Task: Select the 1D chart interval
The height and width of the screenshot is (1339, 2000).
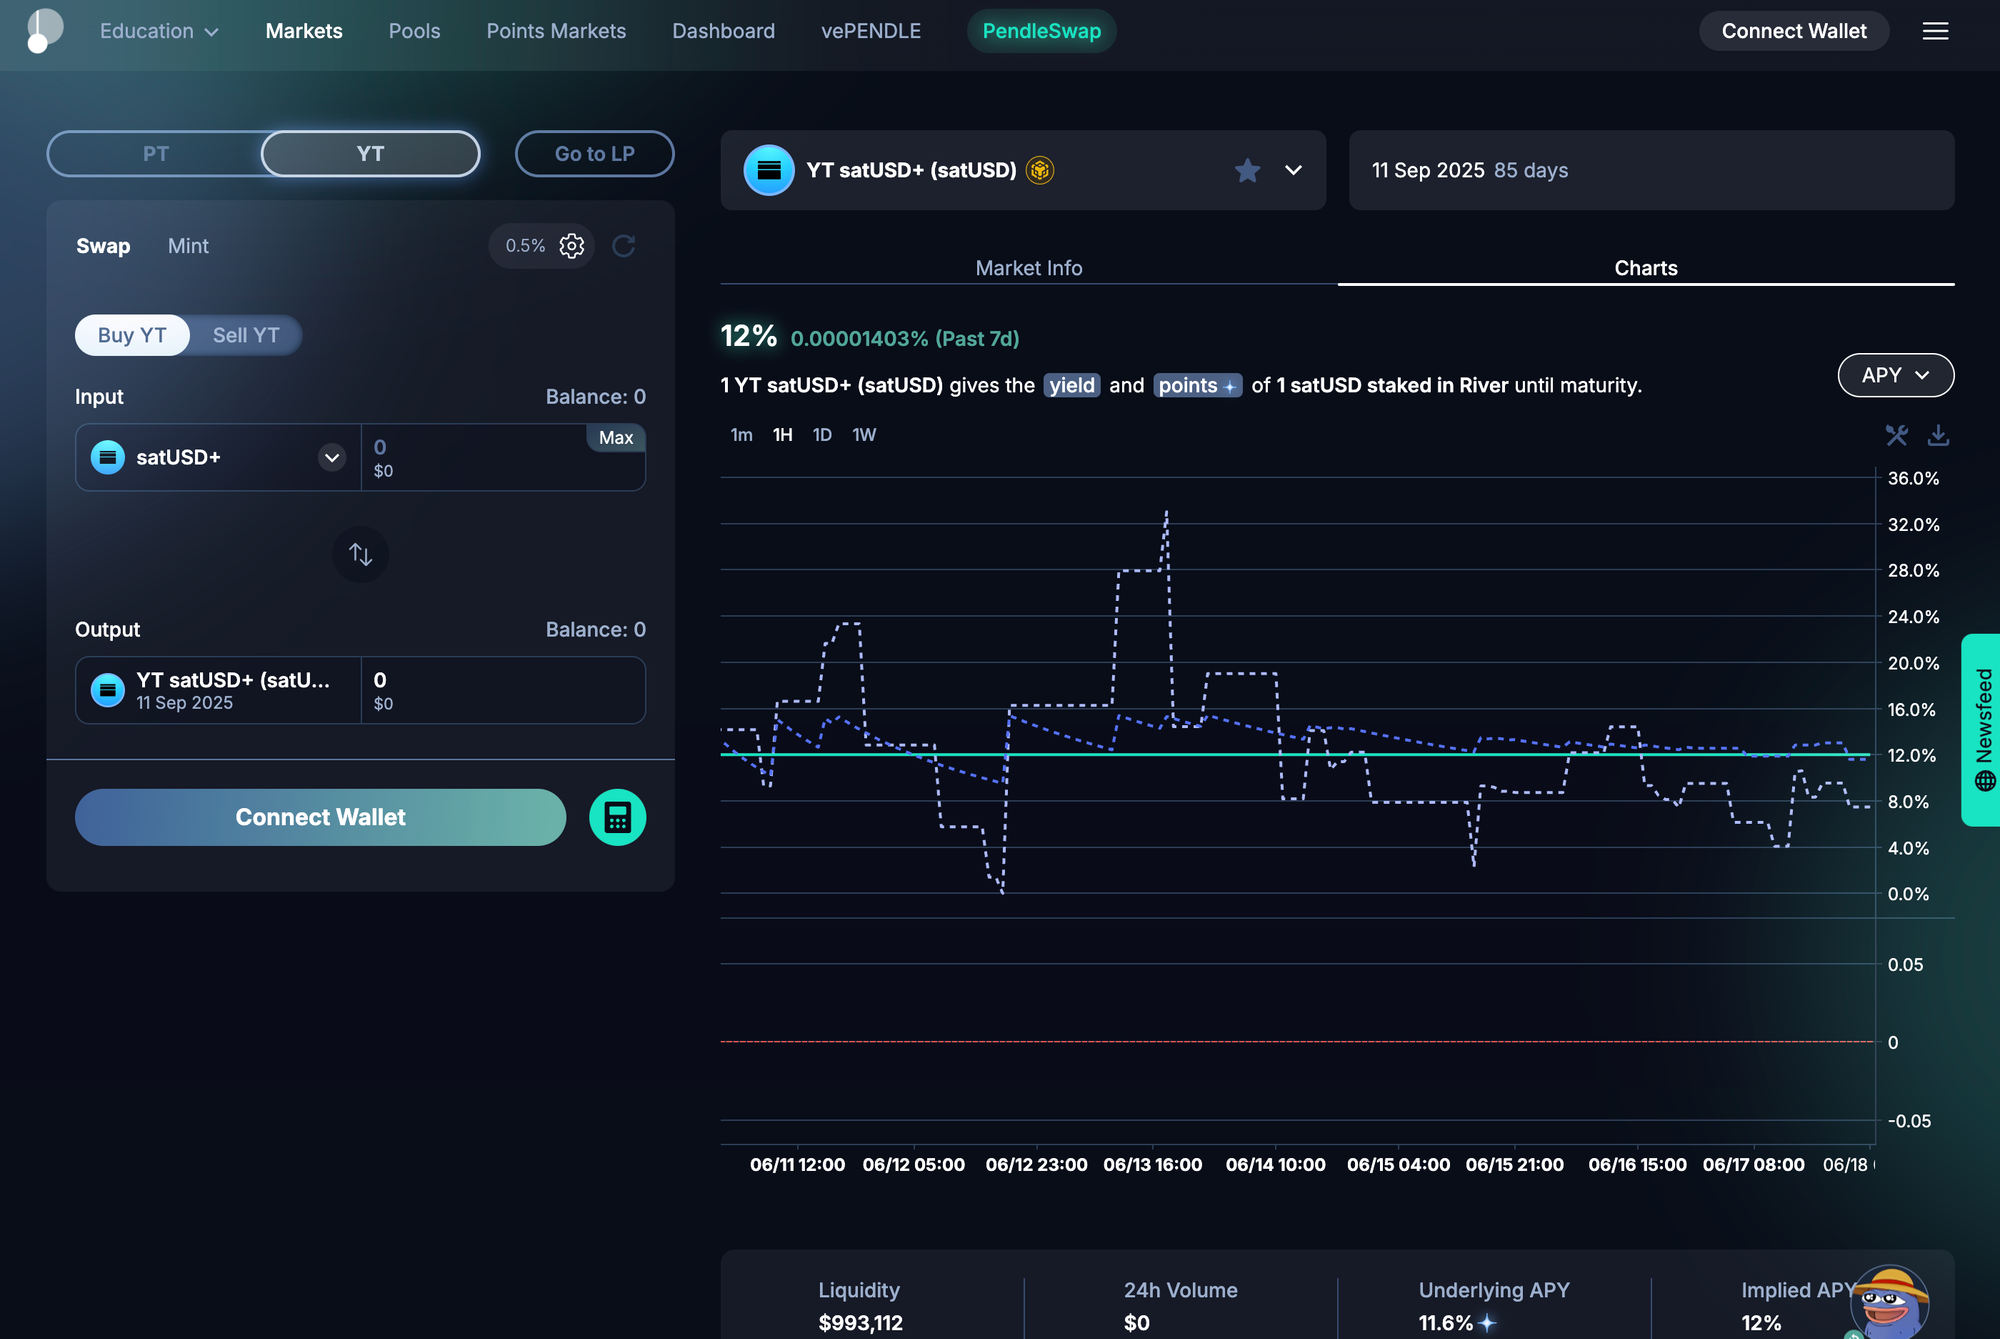Action: coord(822,435)
